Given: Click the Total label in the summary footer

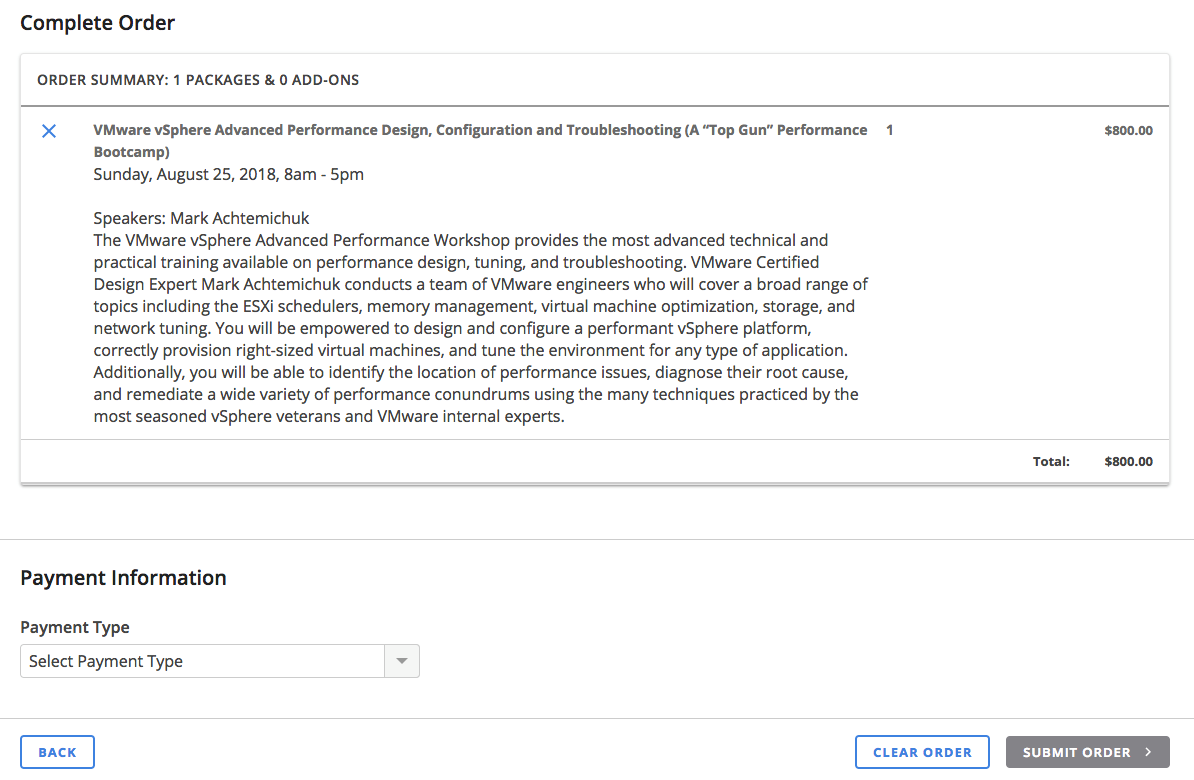Looking at the screenshot, I should [1051, 462].
